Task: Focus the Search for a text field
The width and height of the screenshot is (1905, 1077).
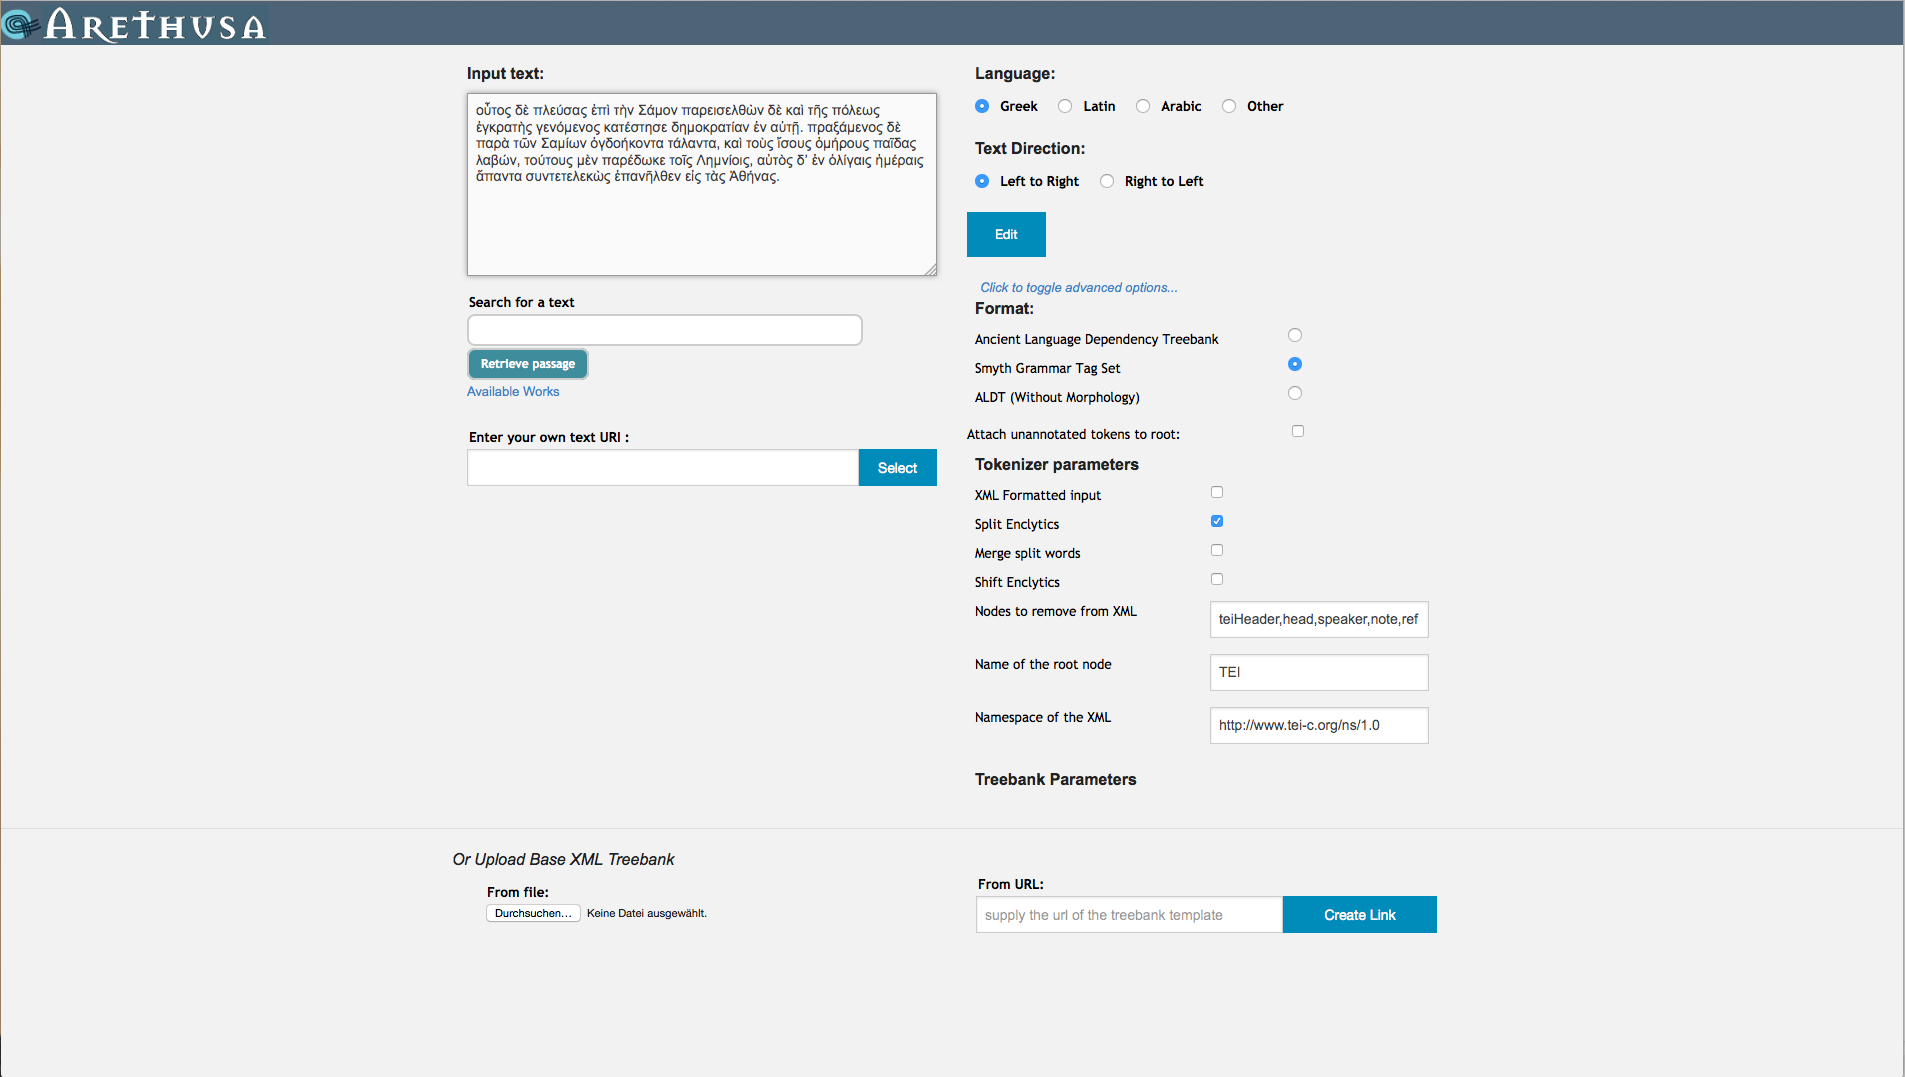Action: pyautogui.click(x=664, y=330)
